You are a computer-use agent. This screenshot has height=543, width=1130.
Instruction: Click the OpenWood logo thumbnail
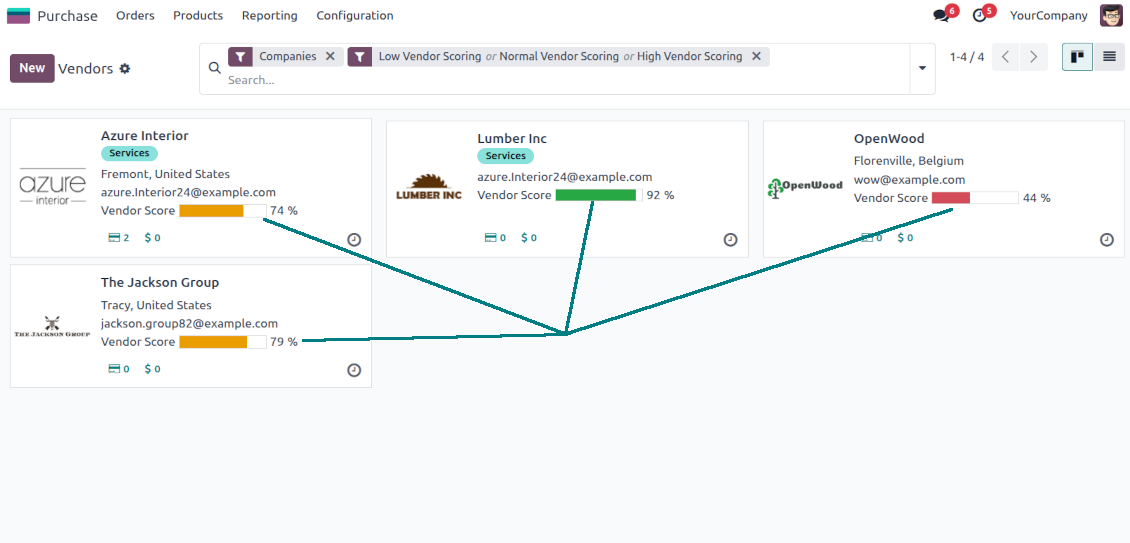805,187
